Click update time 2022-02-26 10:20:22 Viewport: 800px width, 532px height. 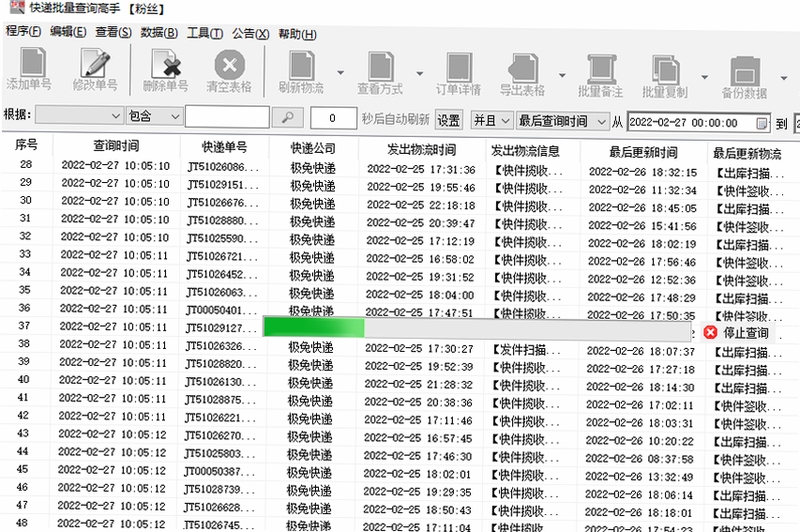point(640,441)
